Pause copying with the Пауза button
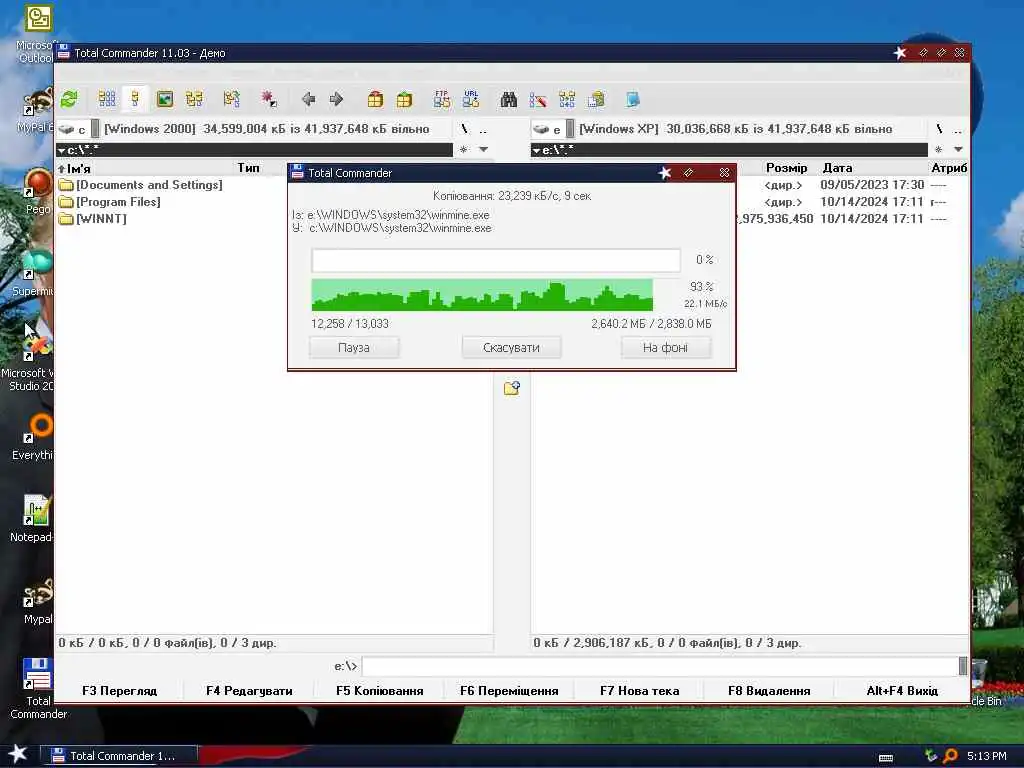 pos(354,347)
